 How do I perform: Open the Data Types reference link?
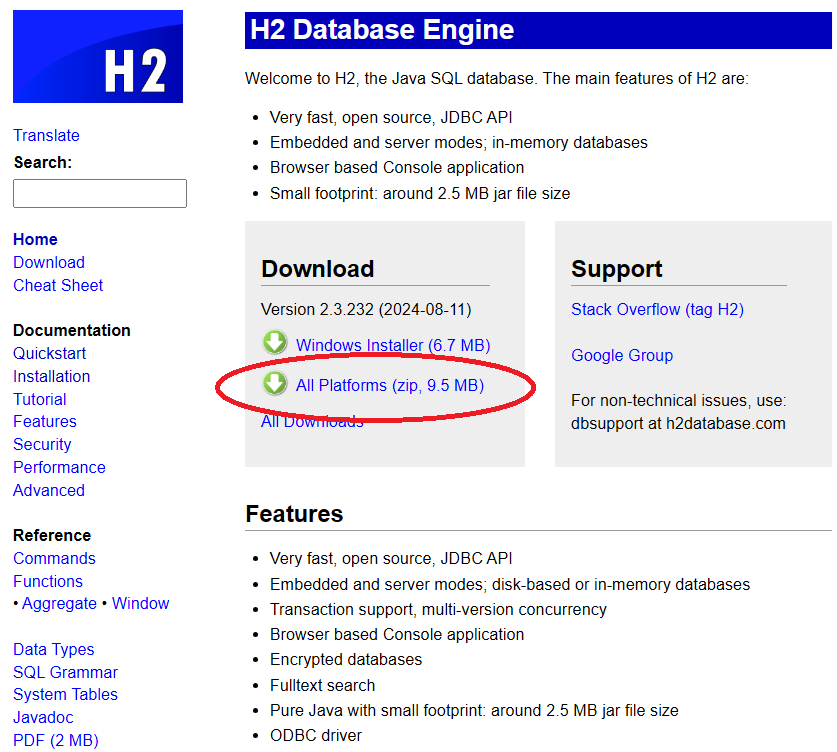pyautogui.click(x=54, y=650)
